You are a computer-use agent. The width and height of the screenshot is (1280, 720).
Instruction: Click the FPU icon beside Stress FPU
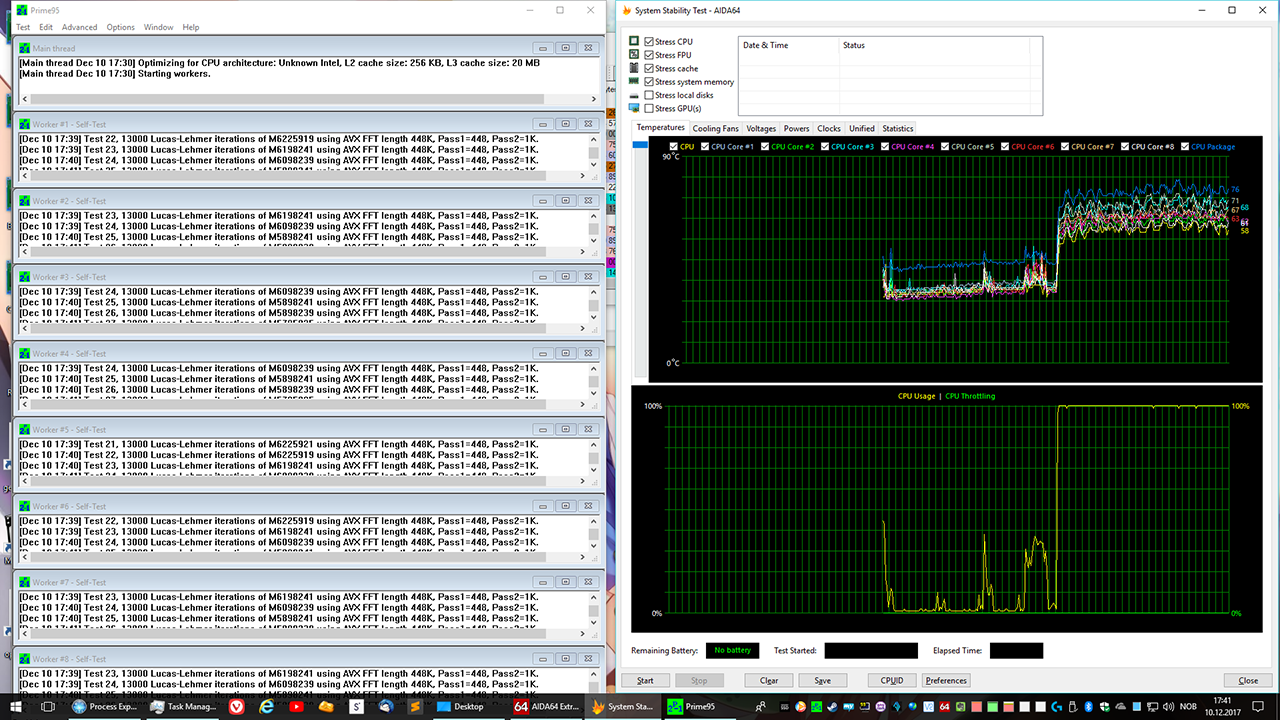click(634, 55)
